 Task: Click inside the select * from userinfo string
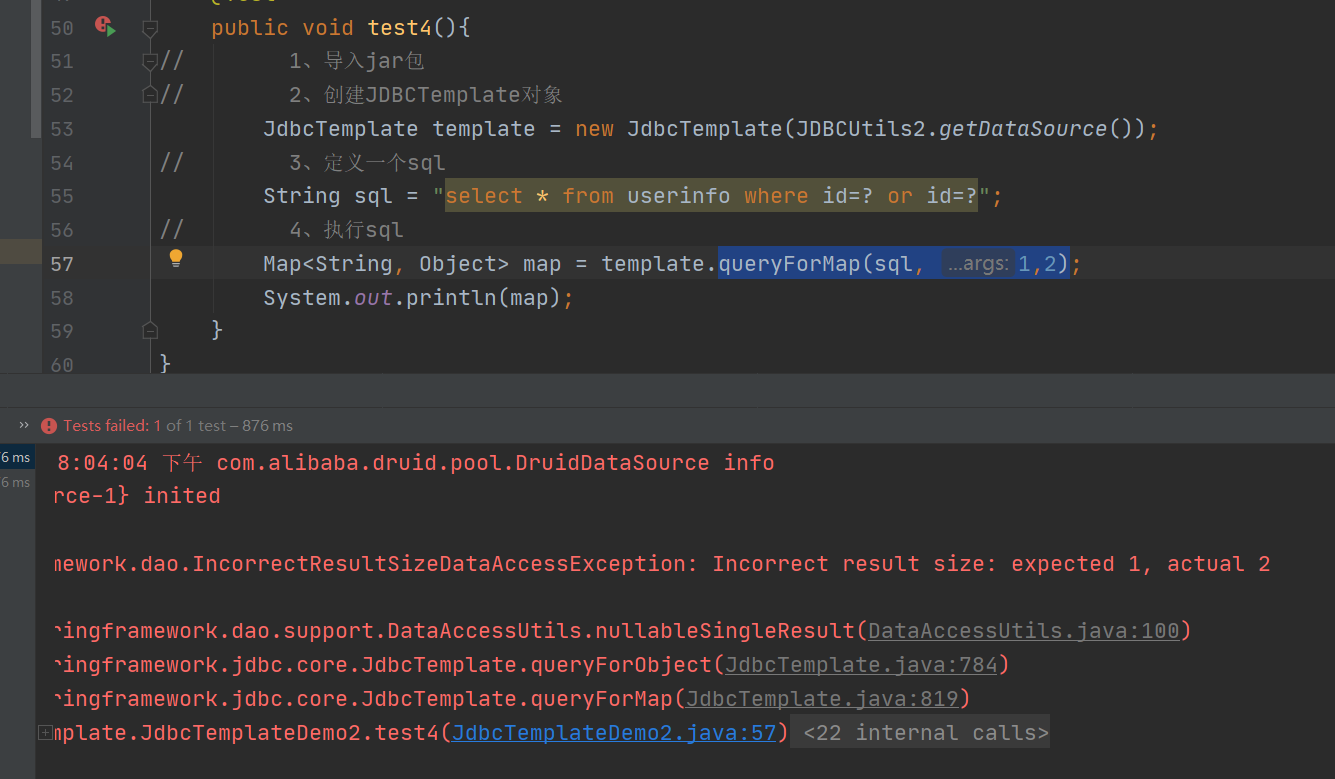[x=711, y=196]
